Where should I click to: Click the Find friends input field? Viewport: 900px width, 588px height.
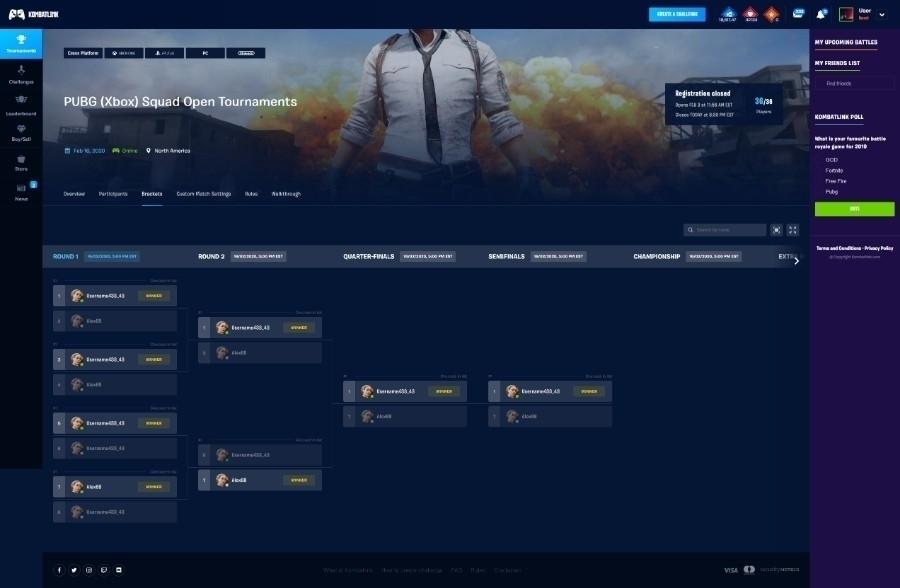(x=854, y=83)
